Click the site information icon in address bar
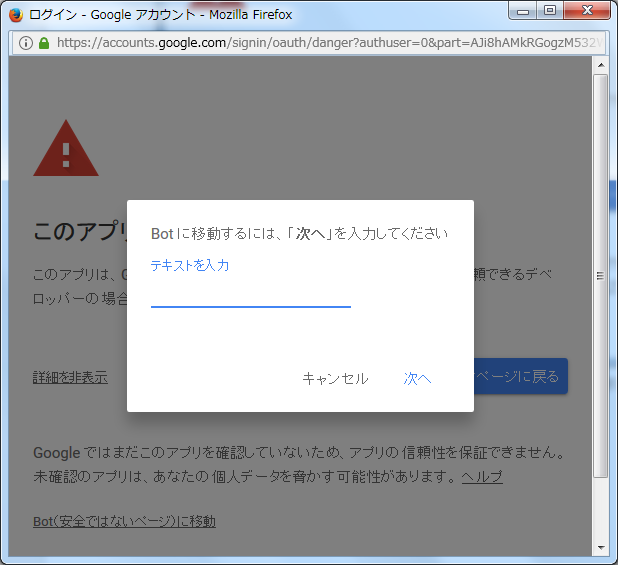 coord(26,43)
